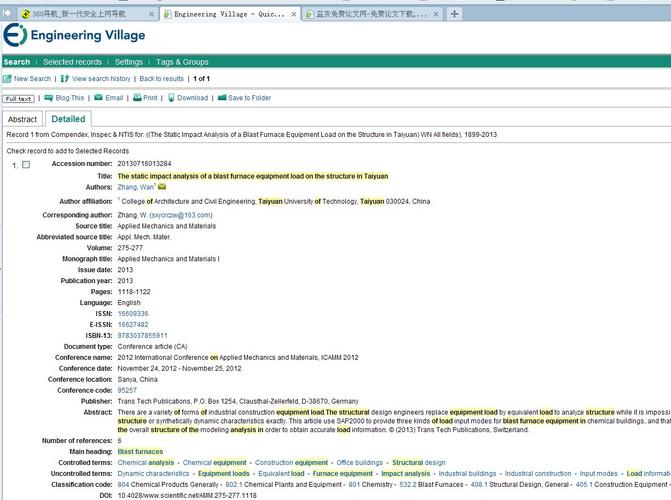Close the Engineering Village browser tab

(294, 14)
